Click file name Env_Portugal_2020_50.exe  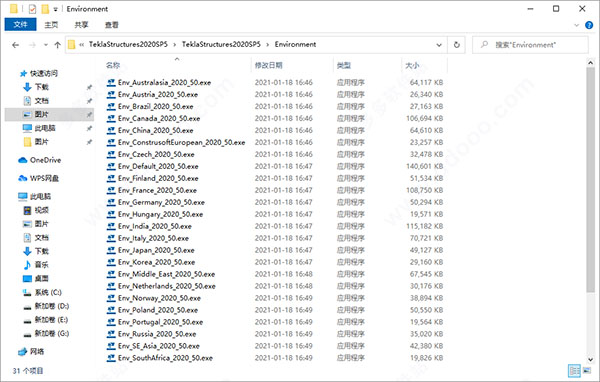coord(160,322)
